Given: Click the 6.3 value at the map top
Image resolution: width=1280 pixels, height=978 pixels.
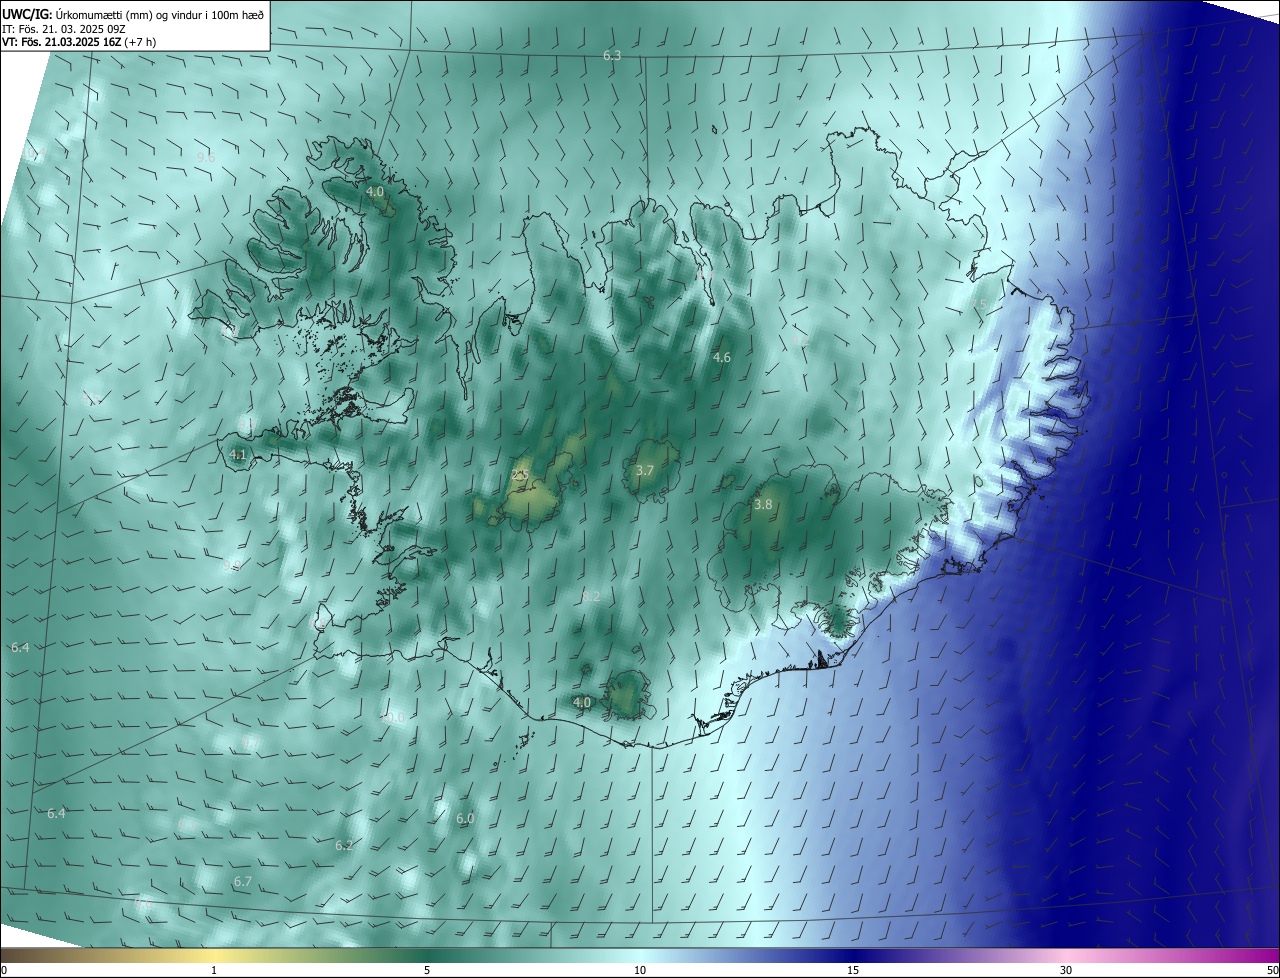Looking at the screenshot, I should click(612, 56).
